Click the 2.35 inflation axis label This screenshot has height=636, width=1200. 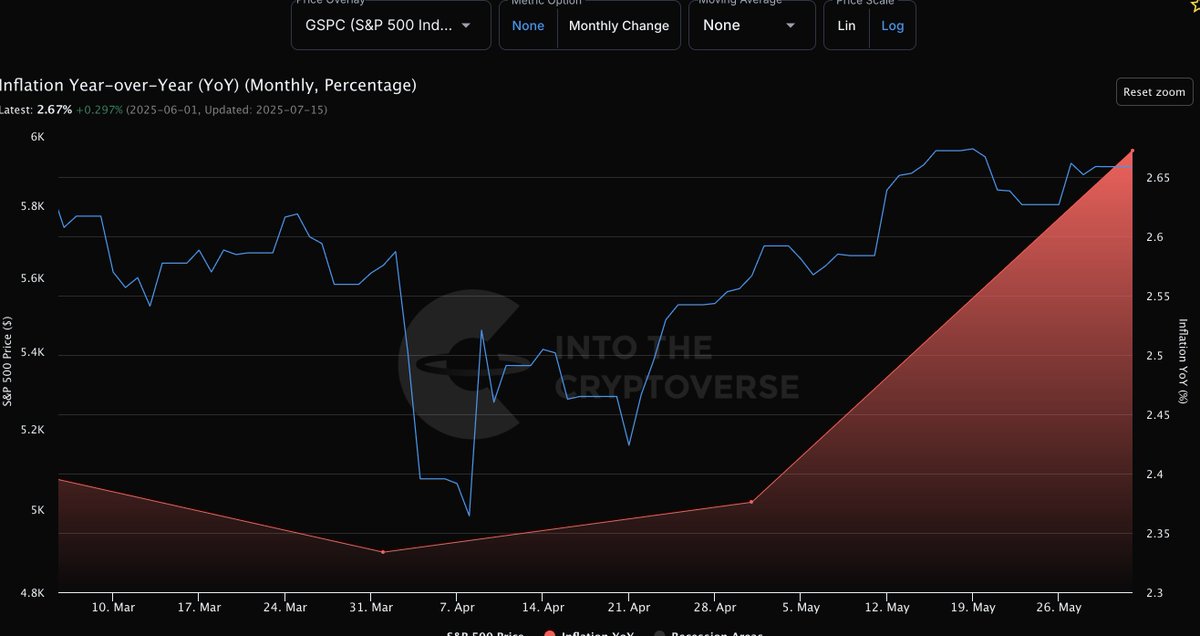tap(1158, 533)
